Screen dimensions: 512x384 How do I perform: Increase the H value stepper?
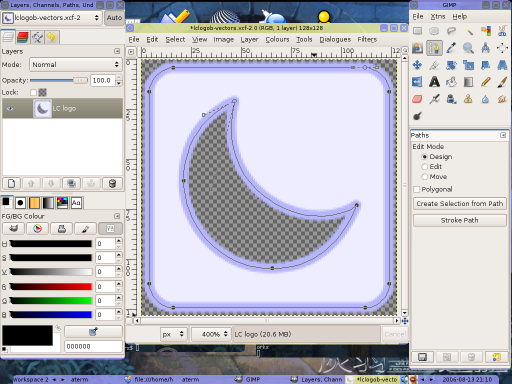119,241
